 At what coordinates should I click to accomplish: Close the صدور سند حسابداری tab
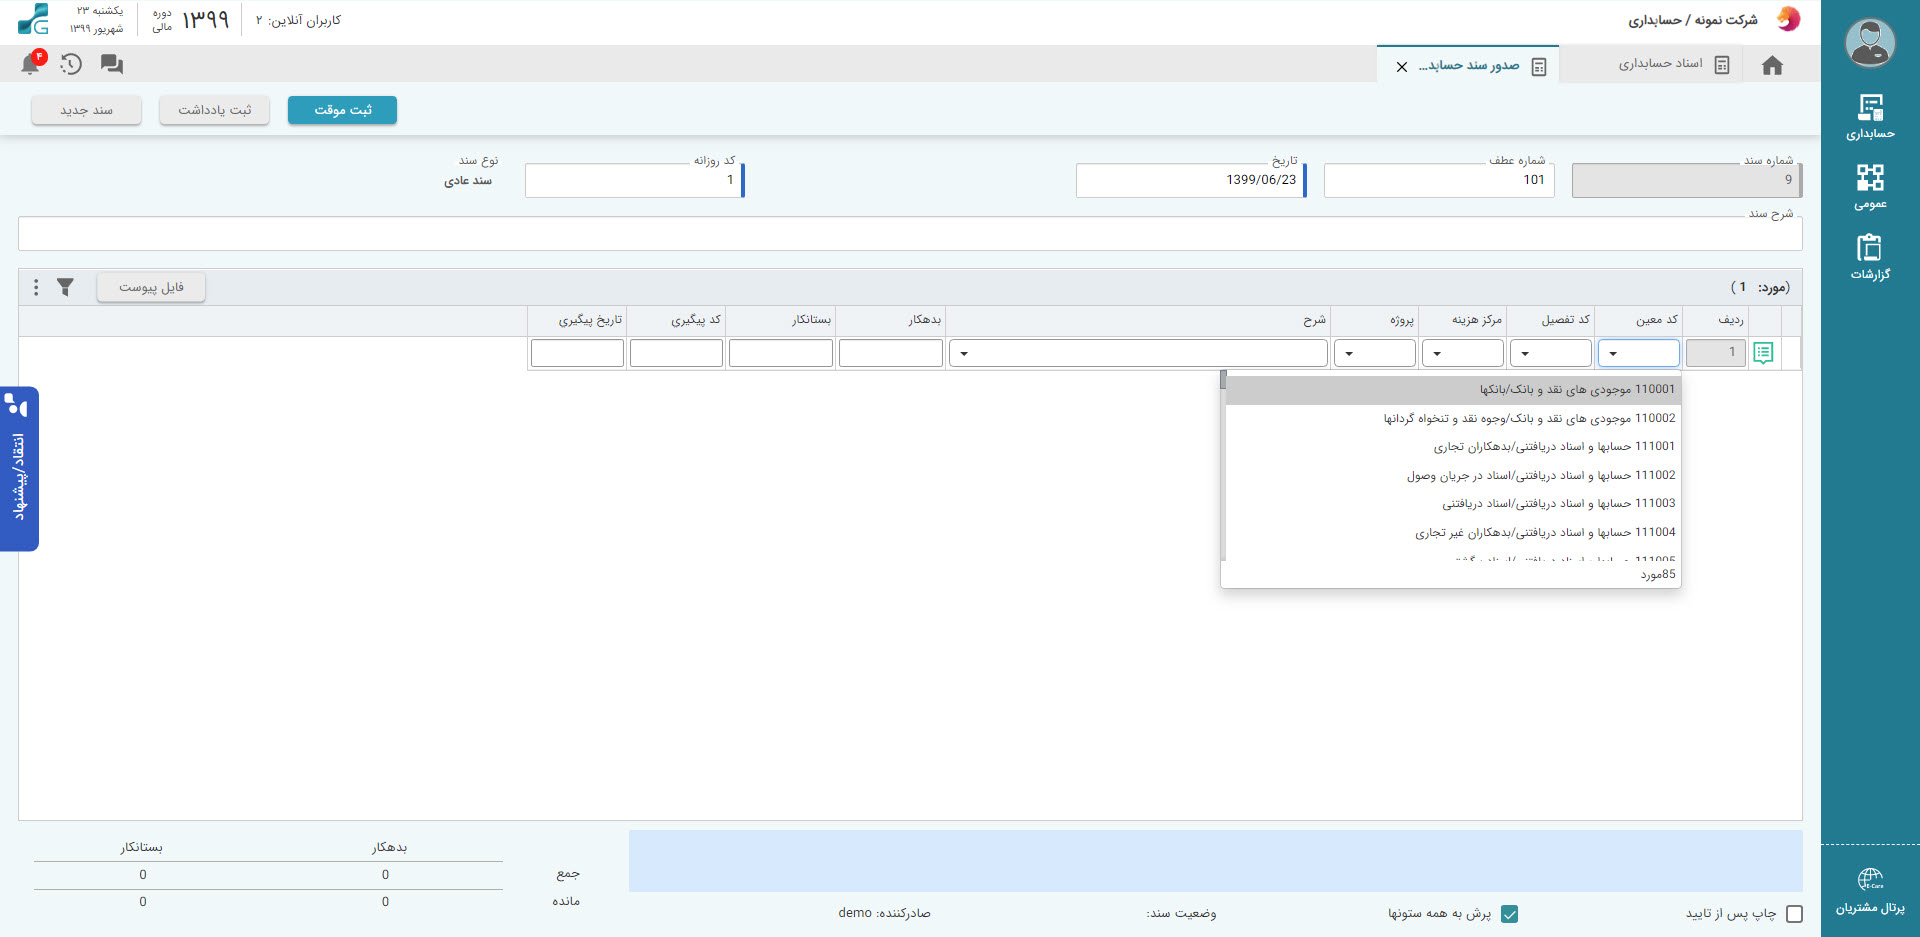tap(1402, 67)
